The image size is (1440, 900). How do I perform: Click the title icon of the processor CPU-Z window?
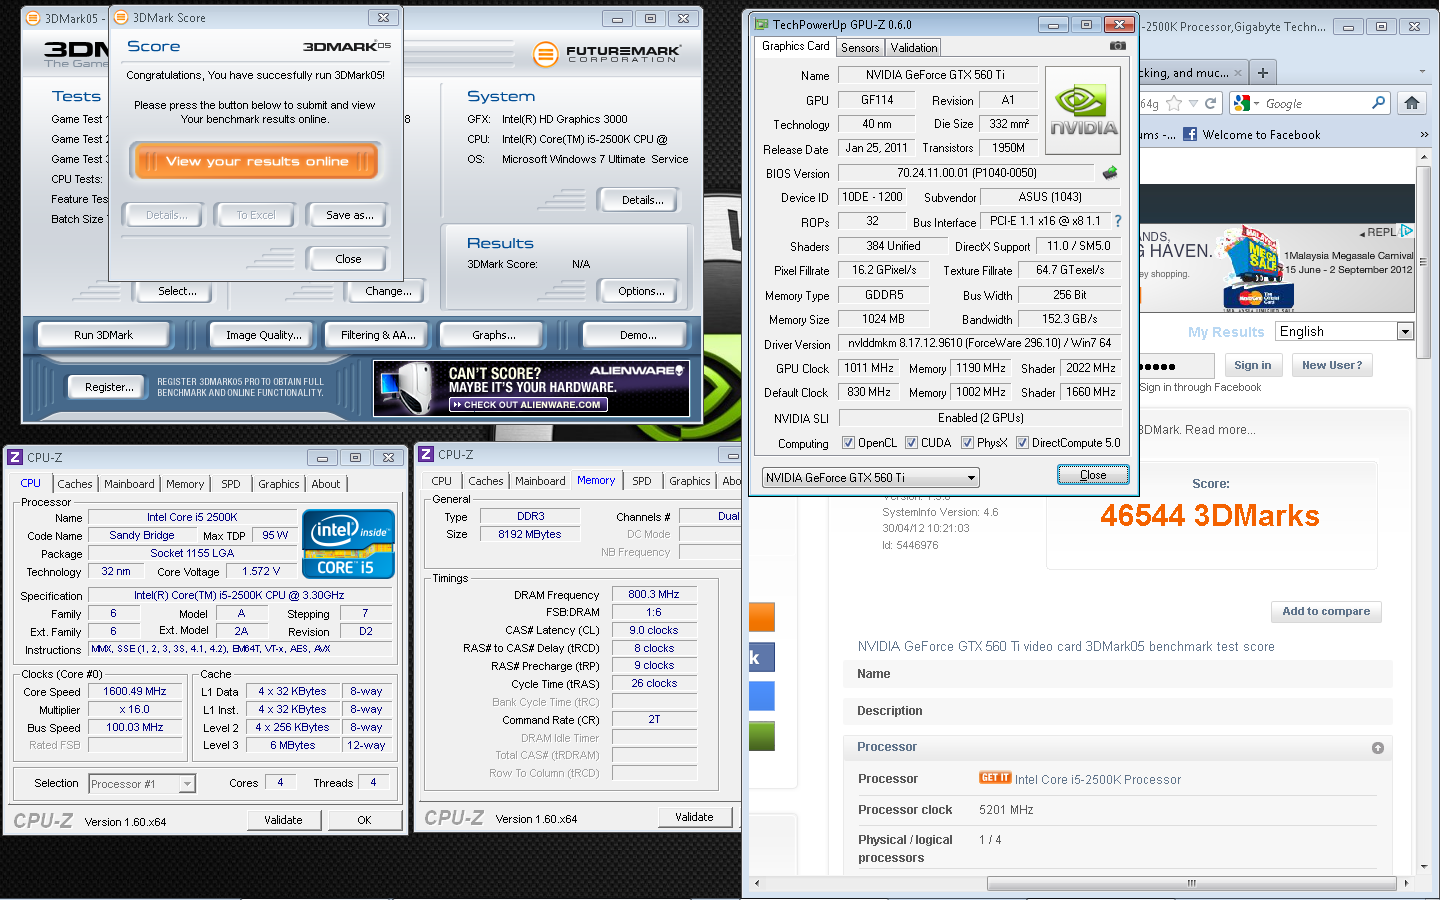click(15, 457)
